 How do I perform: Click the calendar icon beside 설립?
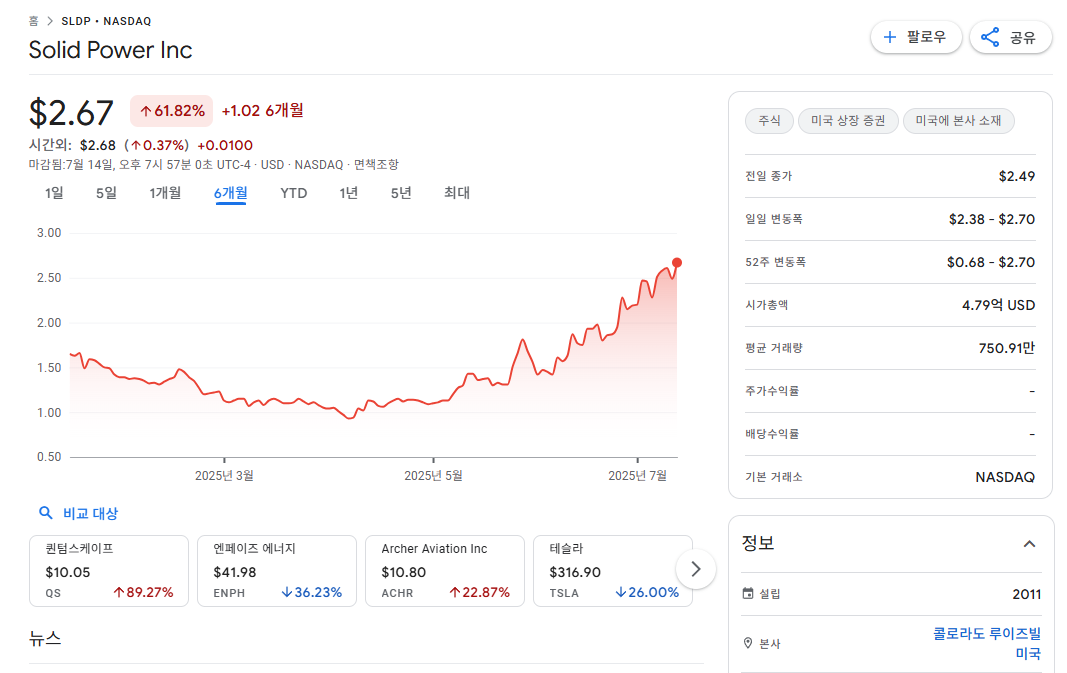tap(748, 593)
